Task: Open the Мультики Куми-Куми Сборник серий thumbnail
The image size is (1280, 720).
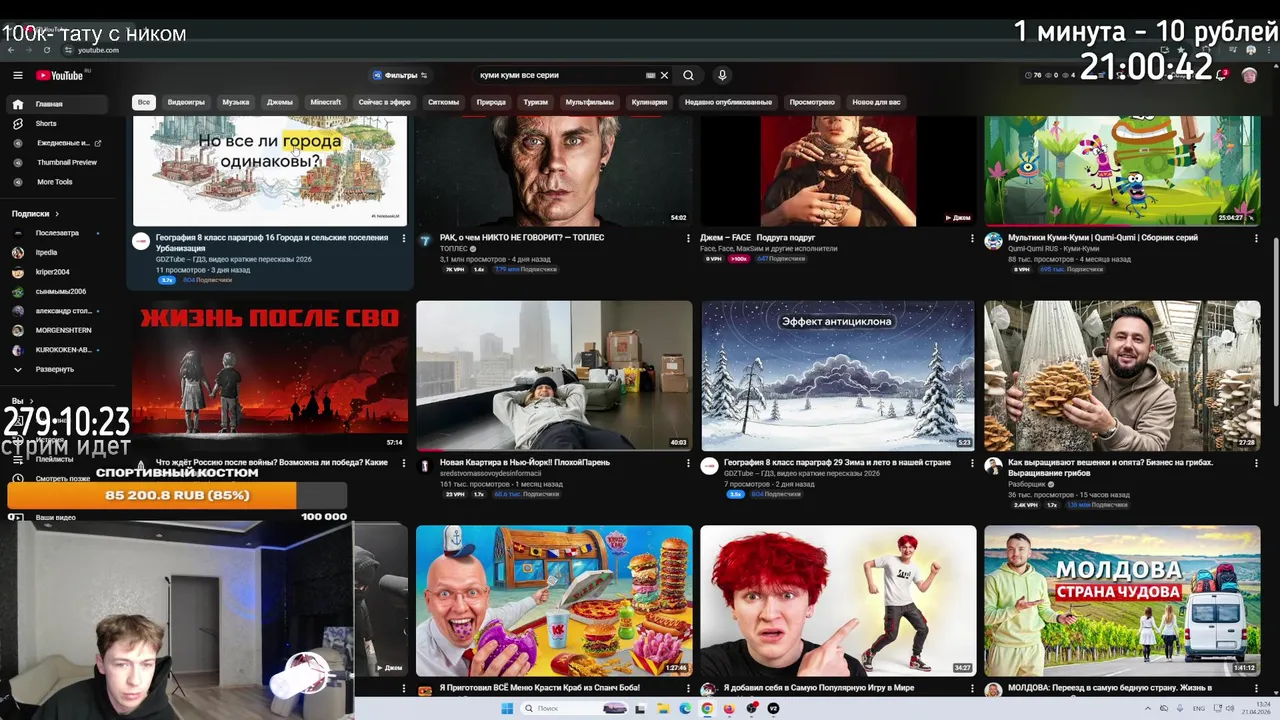Action: pyautogui.click(x=1122, y=170)
